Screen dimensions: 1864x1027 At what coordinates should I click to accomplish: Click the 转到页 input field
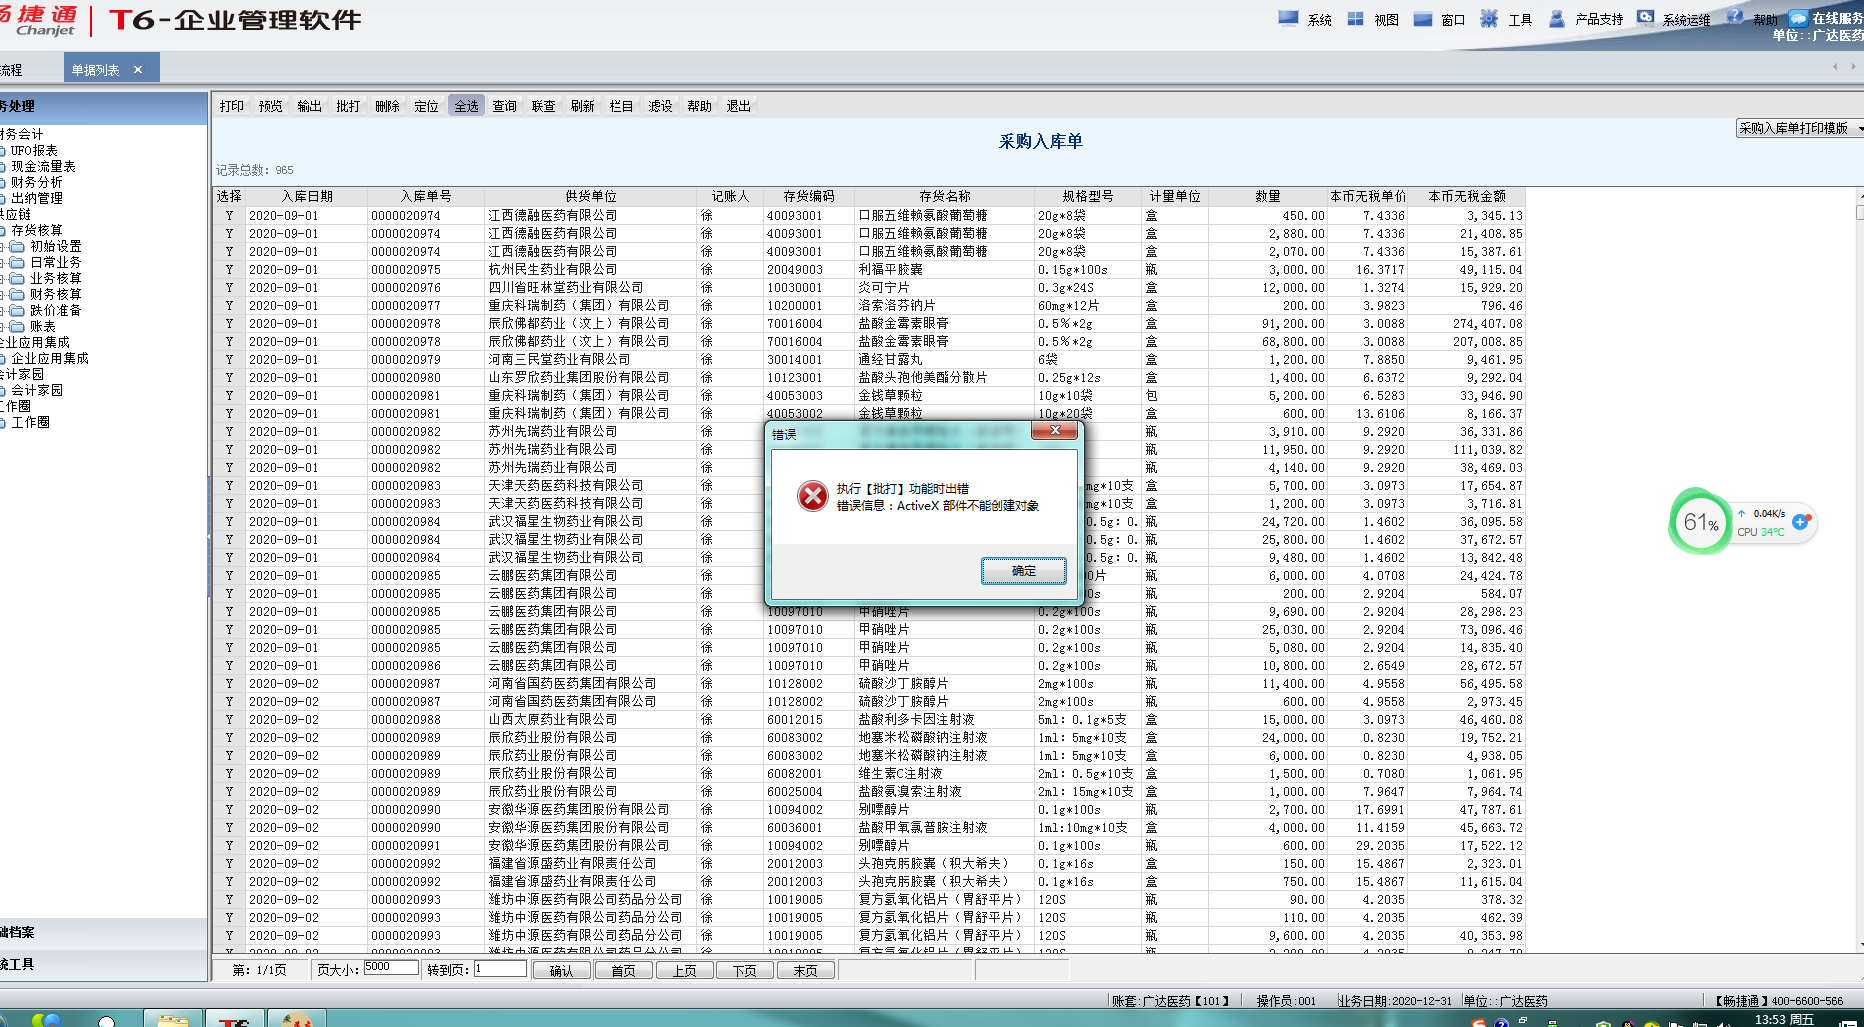tap(500, 969)
